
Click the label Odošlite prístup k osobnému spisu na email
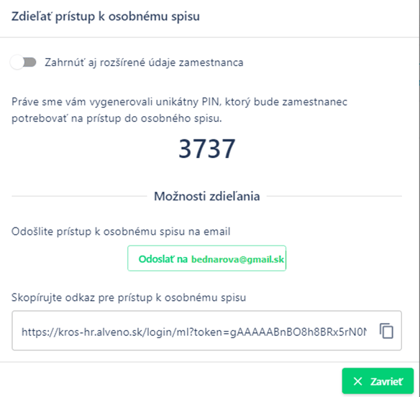pyautogui.click(x=121, y=231)
